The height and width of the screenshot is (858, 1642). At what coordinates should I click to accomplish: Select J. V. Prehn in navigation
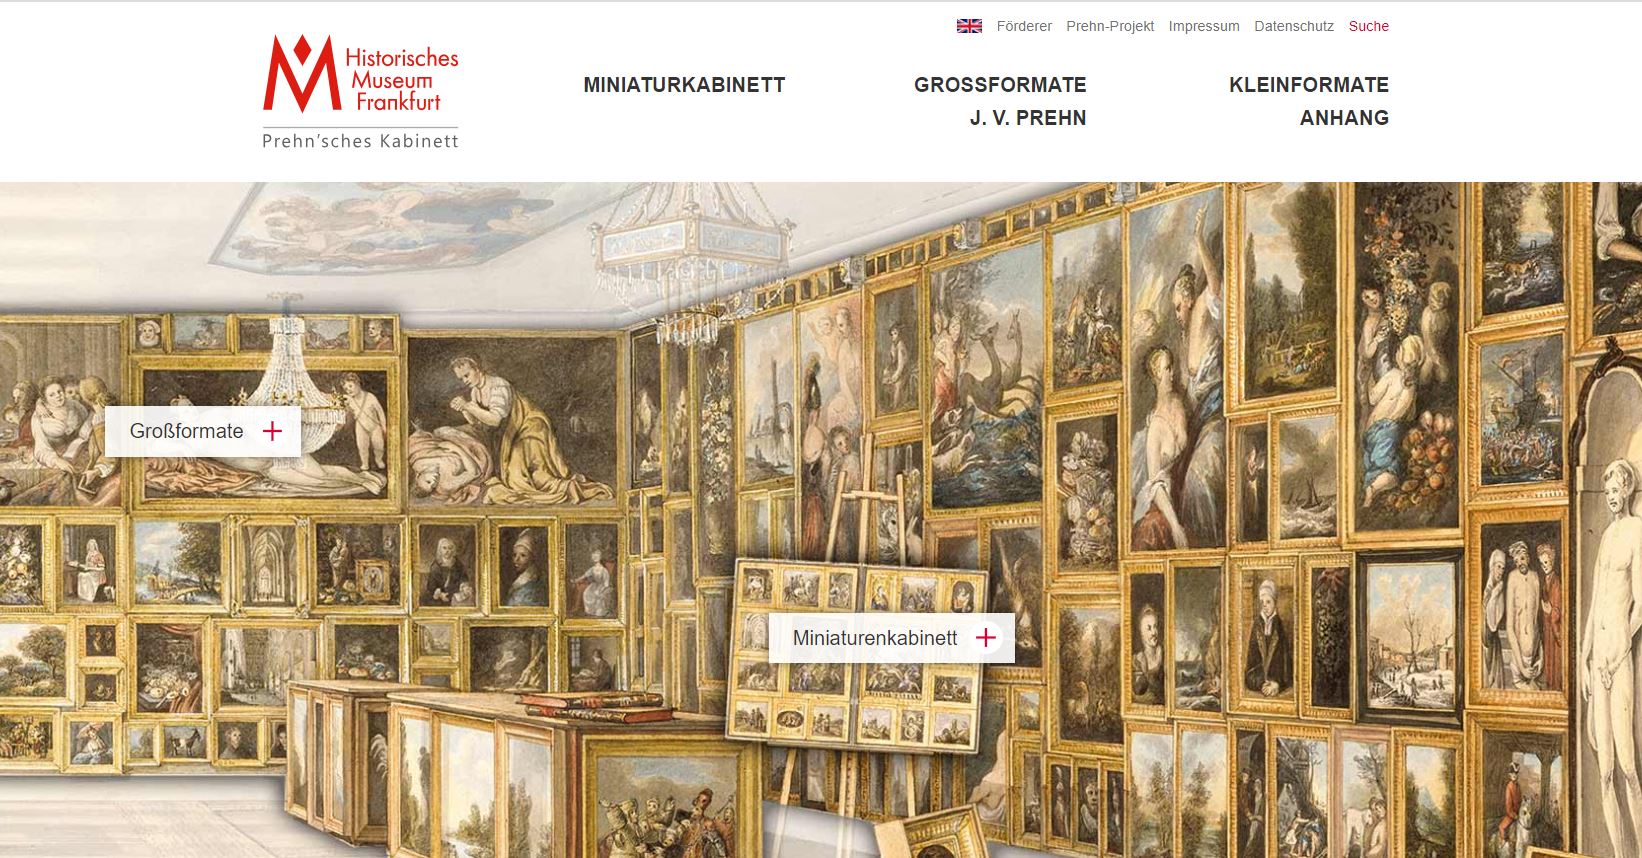[1028, 118]
